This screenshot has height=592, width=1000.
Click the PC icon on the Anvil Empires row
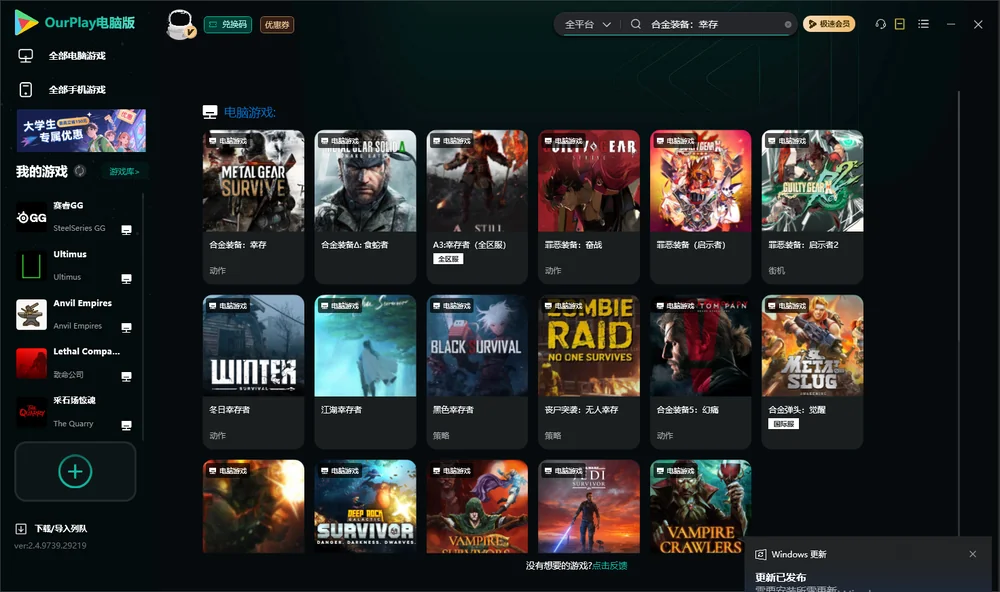[126, 328]
